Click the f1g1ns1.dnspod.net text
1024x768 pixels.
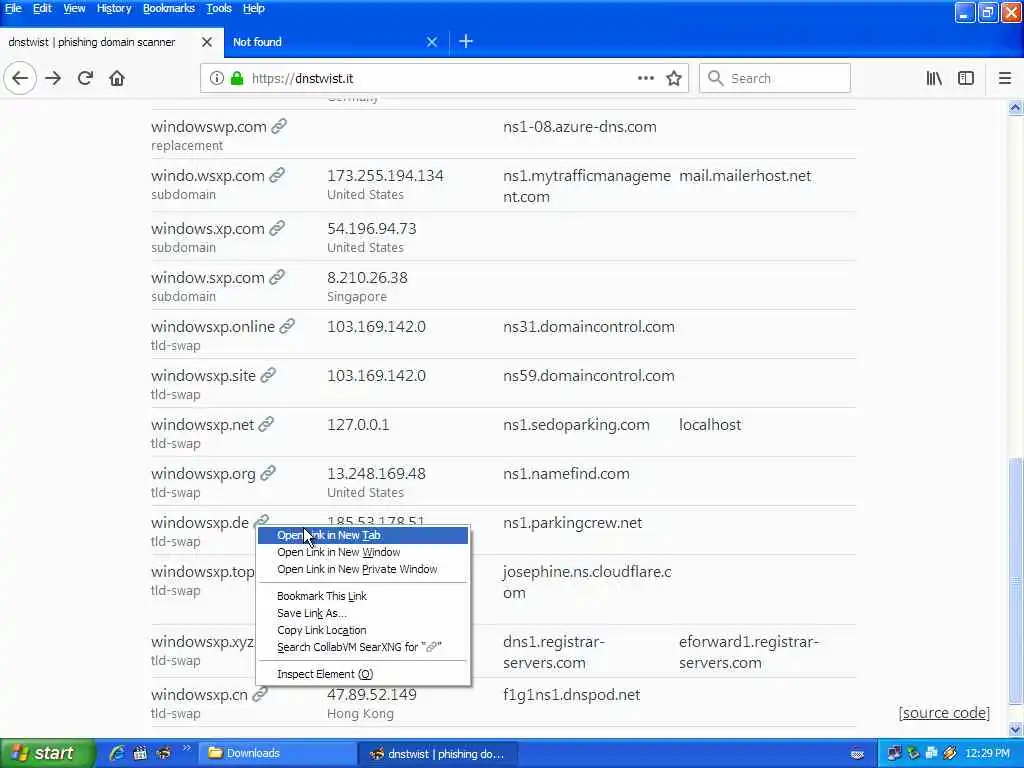[571, 695]
